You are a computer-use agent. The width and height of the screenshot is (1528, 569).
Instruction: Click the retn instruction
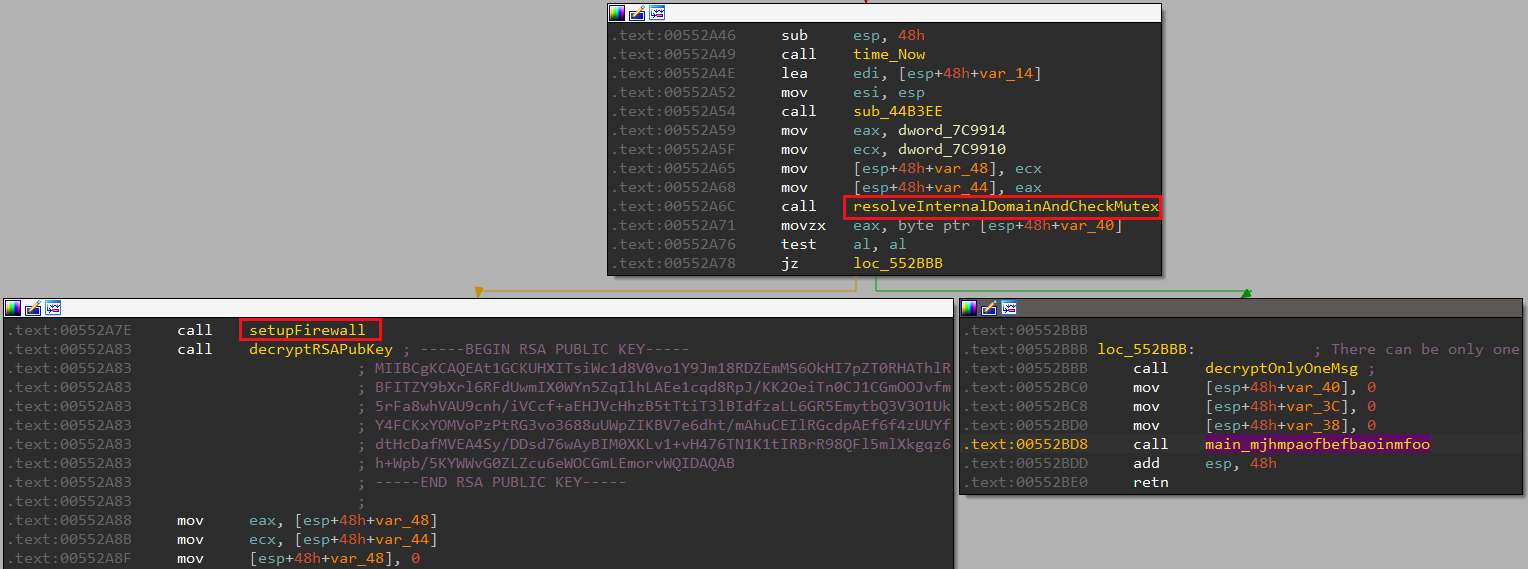[x=1151, y=482]
